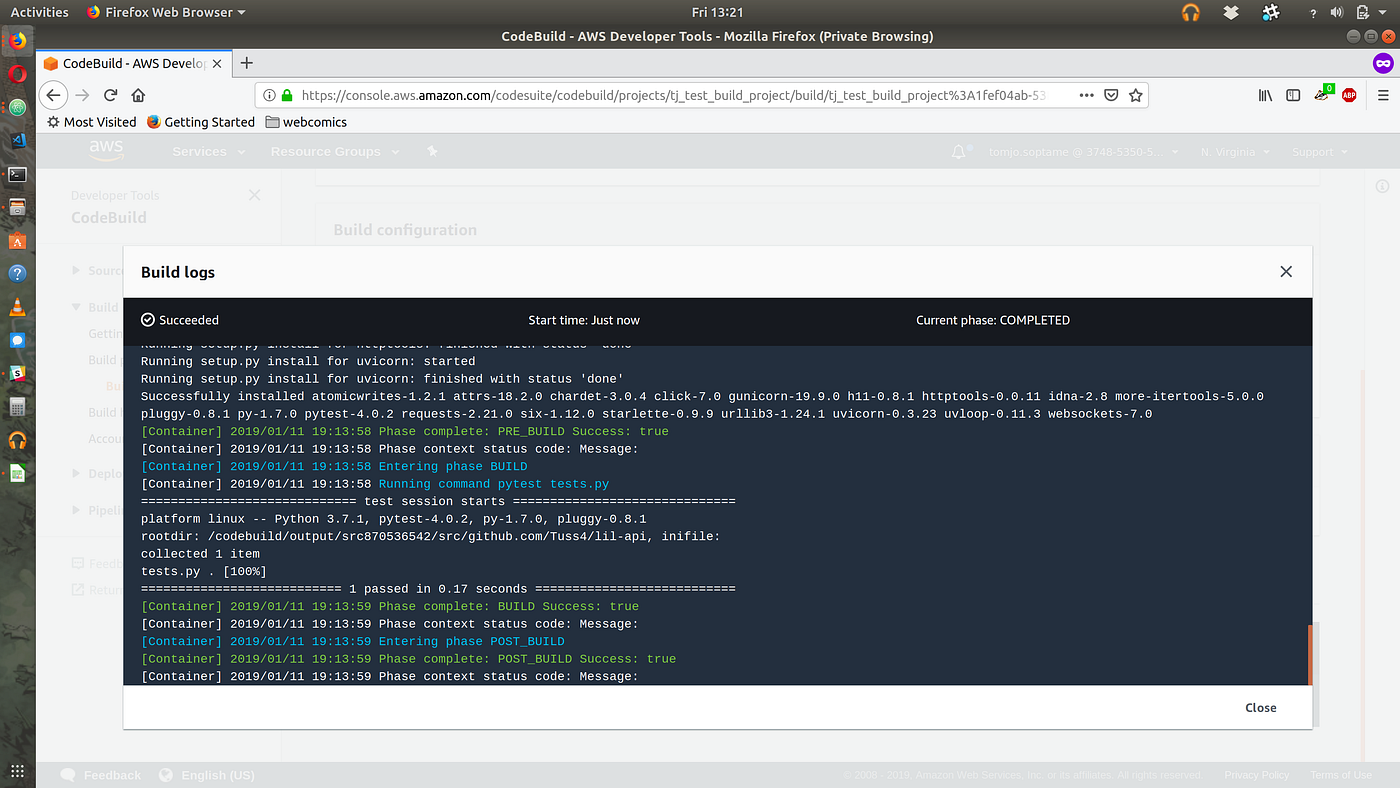This screenshot has width=1400, height=788.
Task: Toggle Reader-related shield icon in the address bar
Action: (x=1111, y=95)
